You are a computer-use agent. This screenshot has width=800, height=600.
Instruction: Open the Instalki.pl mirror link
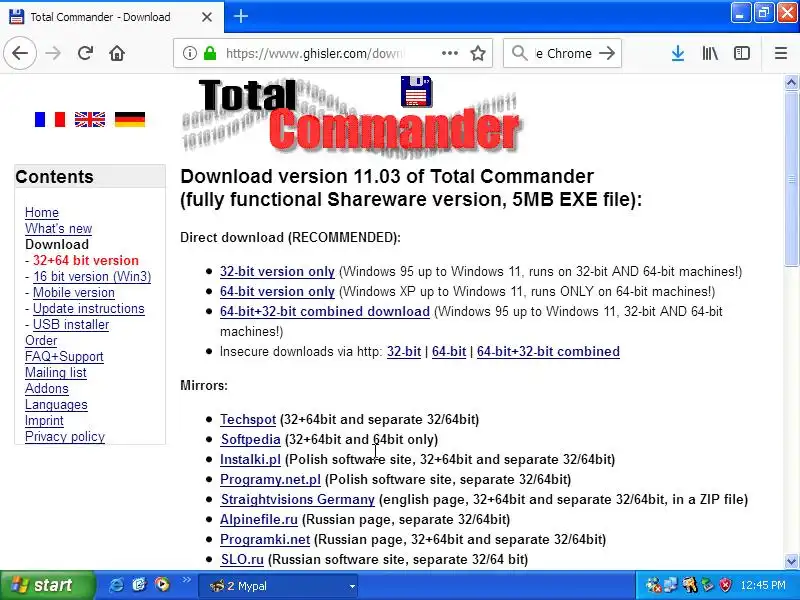point(250,459)
